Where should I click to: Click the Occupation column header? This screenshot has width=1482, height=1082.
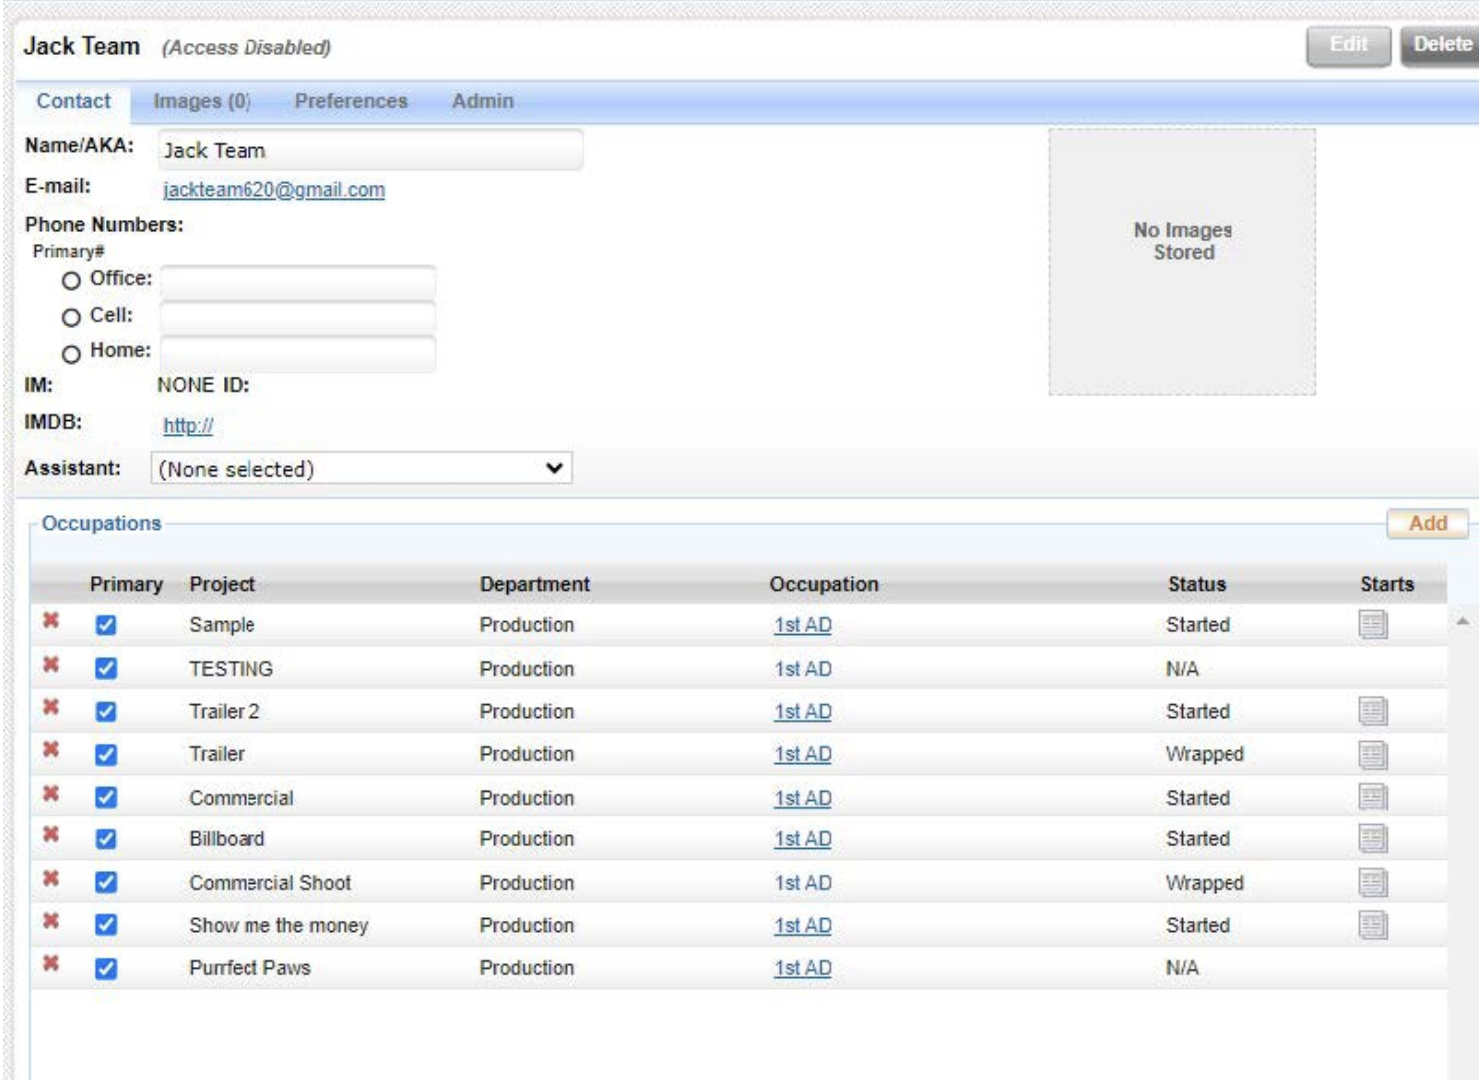pos(824,584)
